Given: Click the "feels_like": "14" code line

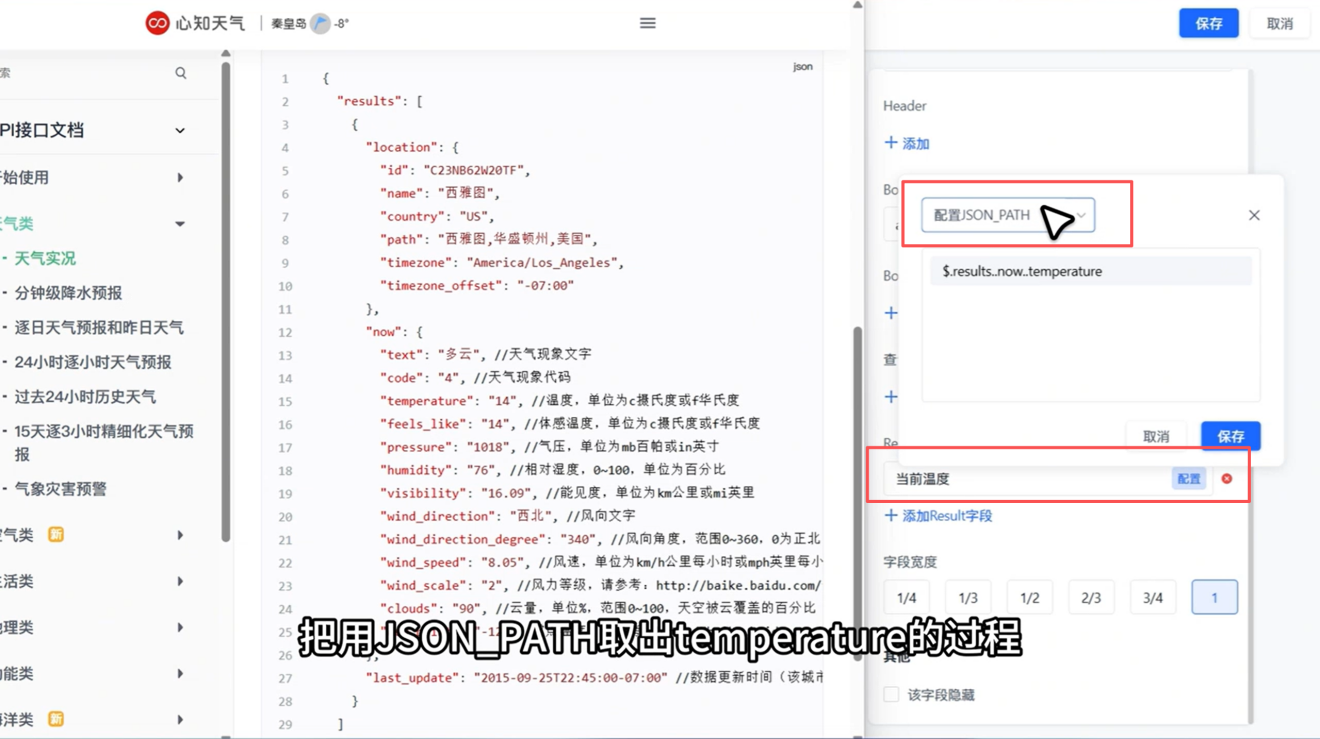Looking at the screenshot, I should pyautogui.click(x=570, y=424).
